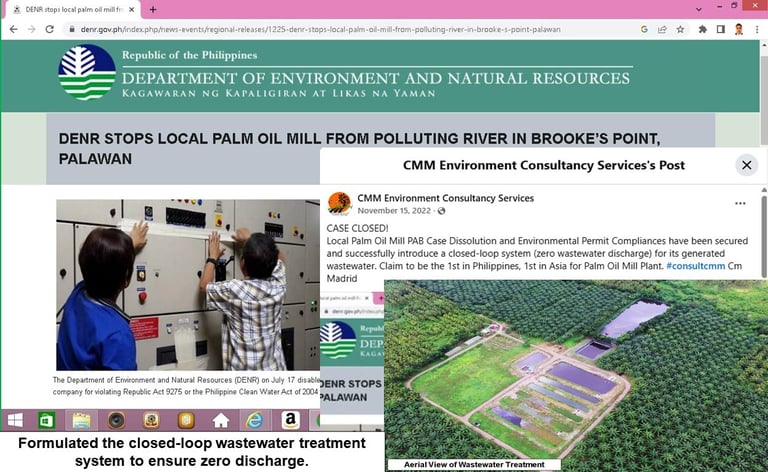The image size is (768, 472).
Task: Open the officials sealing panel photo
Action: click(x=188, y=284)
